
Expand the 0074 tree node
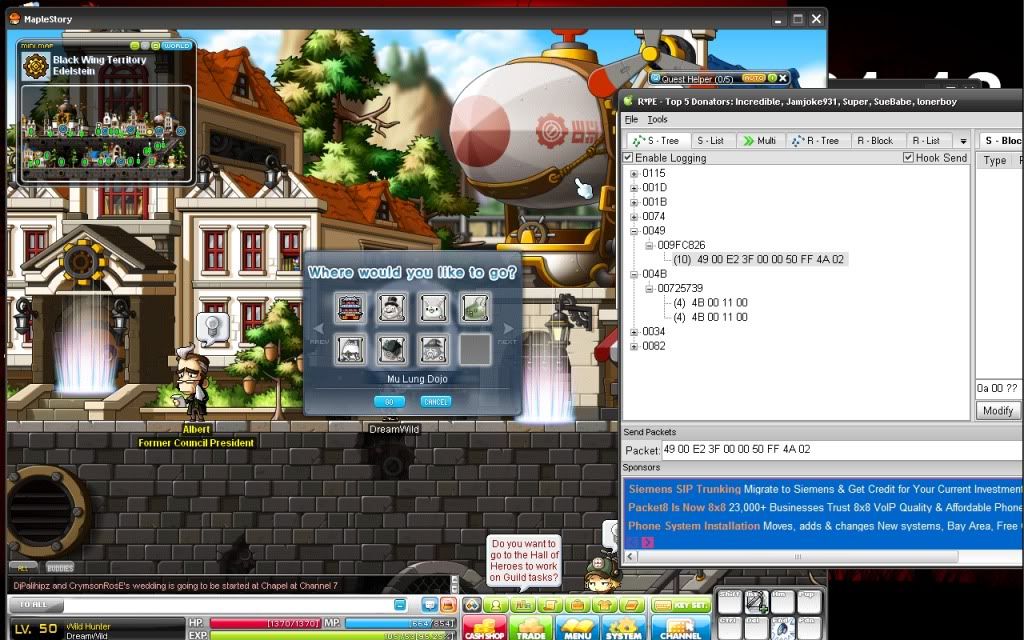[633, 217]
